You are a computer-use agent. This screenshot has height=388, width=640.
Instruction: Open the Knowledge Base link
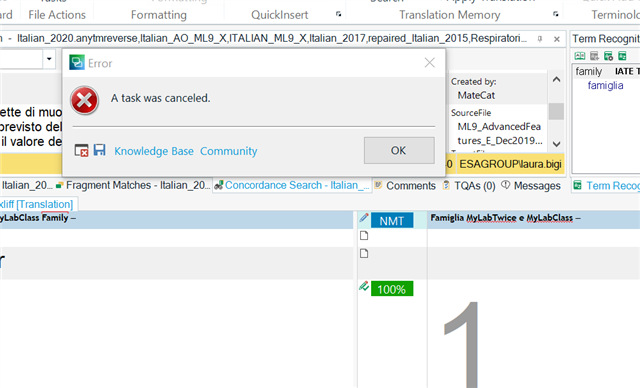point(154,151)
